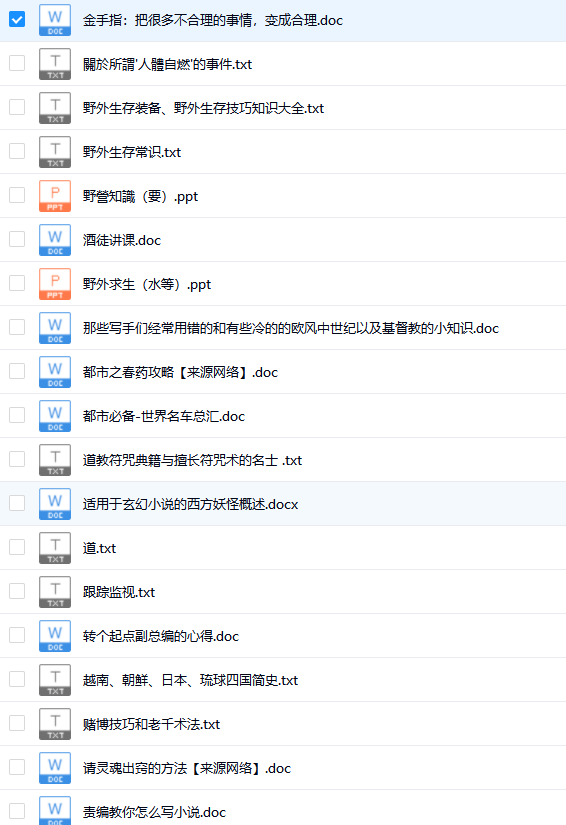Viewport: 566px width, 825px height.
Task: Tick the checkbox for 都市之春药攻略 doc
Action: click(x=17, y=371)
